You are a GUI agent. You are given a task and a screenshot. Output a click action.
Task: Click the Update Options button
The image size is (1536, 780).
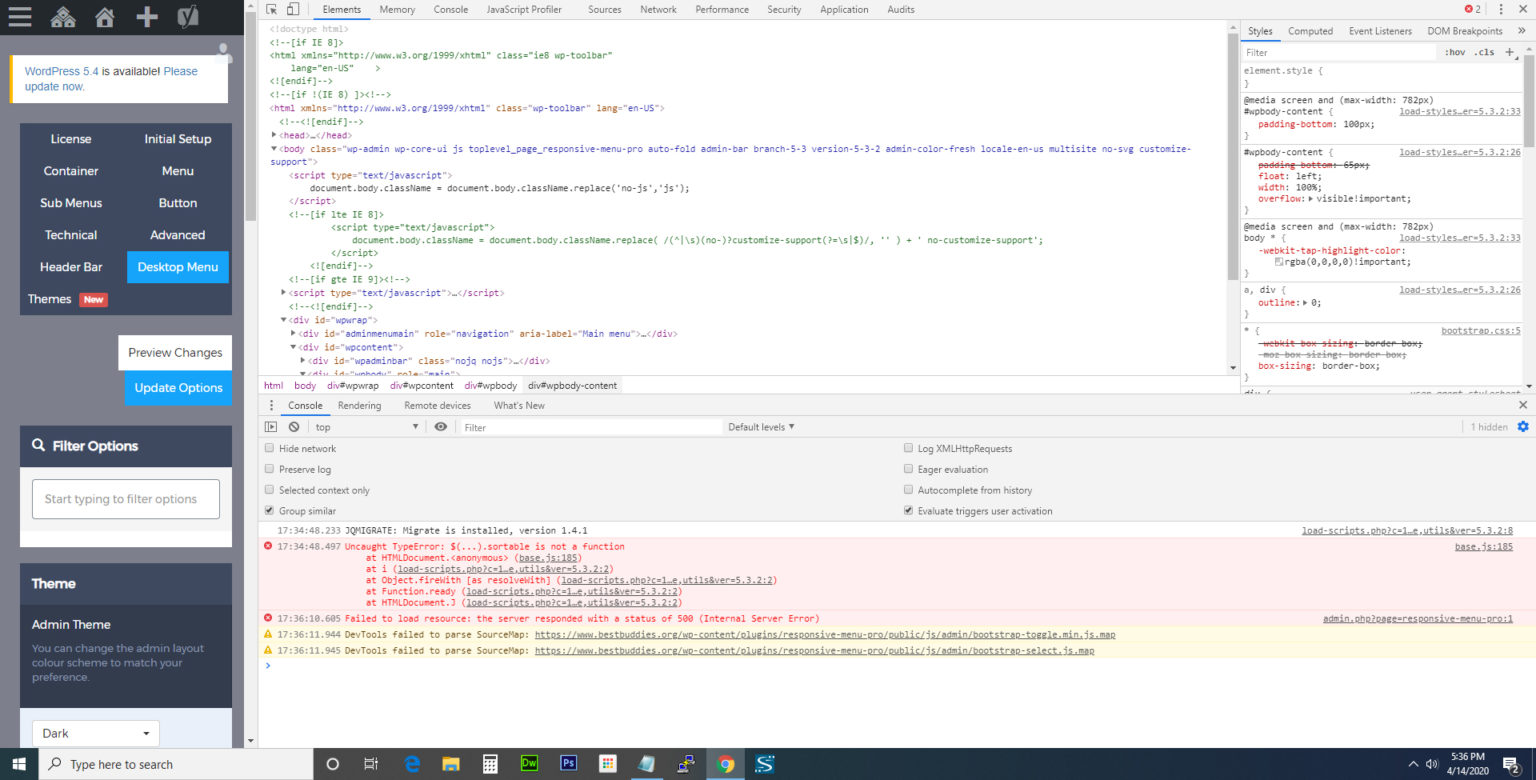tap(178, 388)
